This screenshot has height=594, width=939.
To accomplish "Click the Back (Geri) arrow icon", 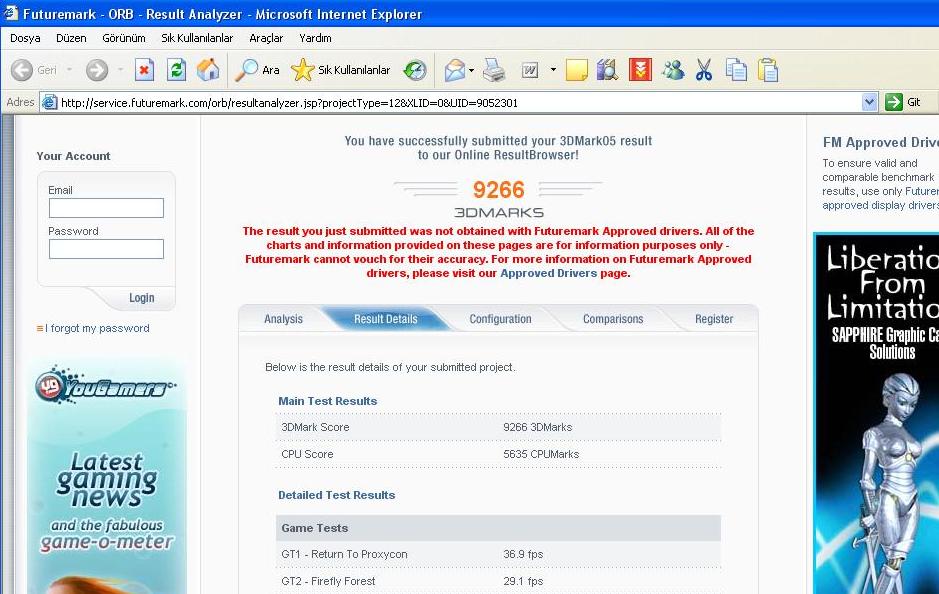I will click(x=22, y=70).
